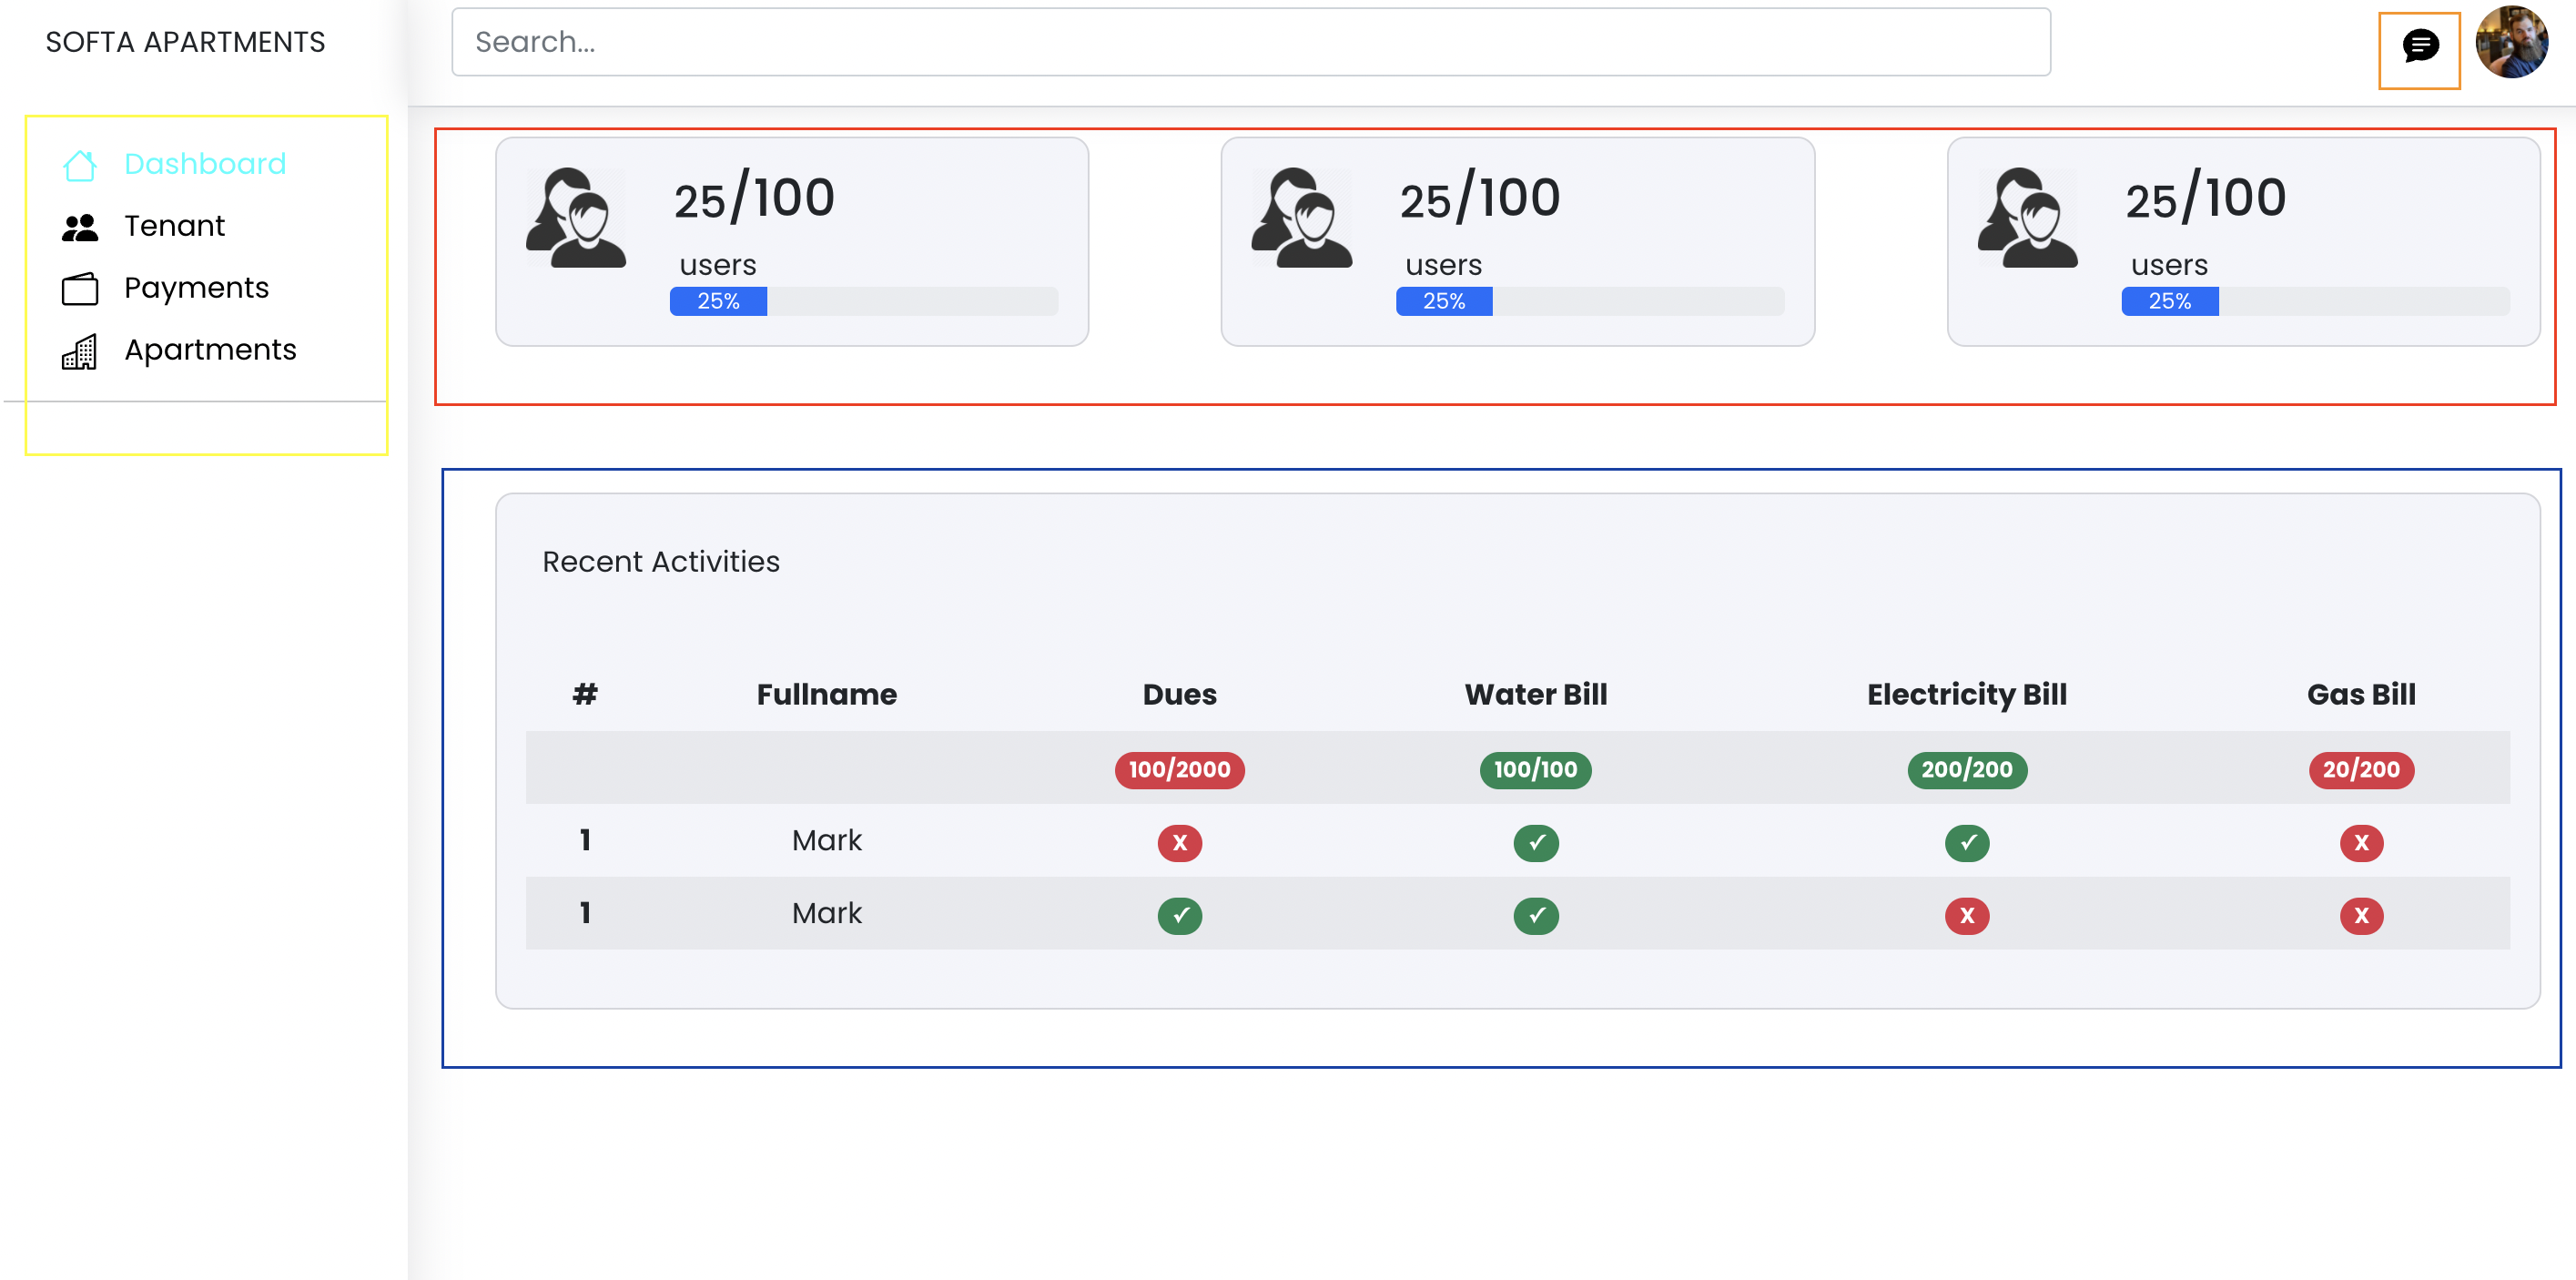Click the 100/2000 Dues badge
The width and height of the screenshot is (2576, 1280).
coord(1179,770)
